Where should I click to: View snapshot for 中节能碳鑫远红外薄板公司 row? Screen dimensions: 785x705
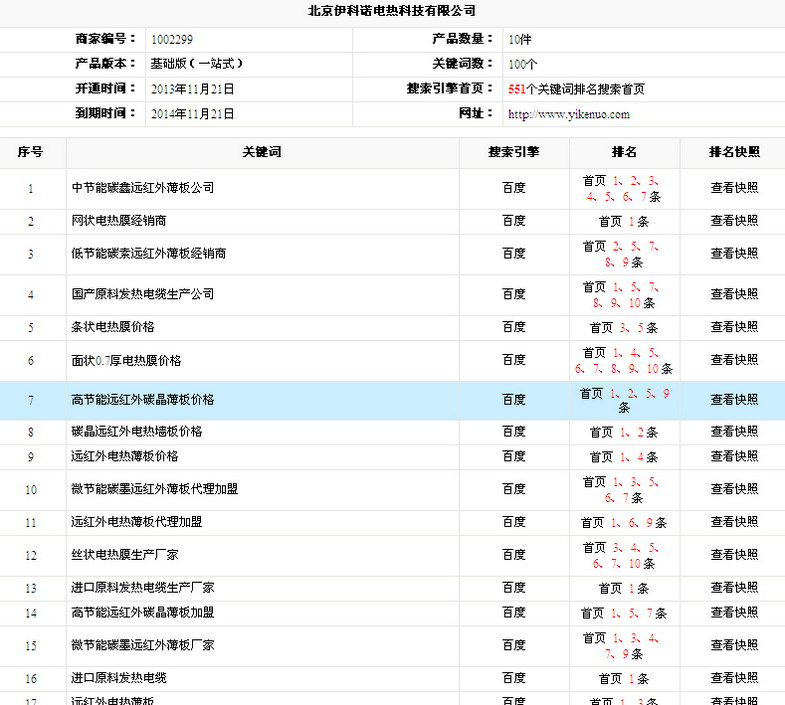[x=734, y=188]
